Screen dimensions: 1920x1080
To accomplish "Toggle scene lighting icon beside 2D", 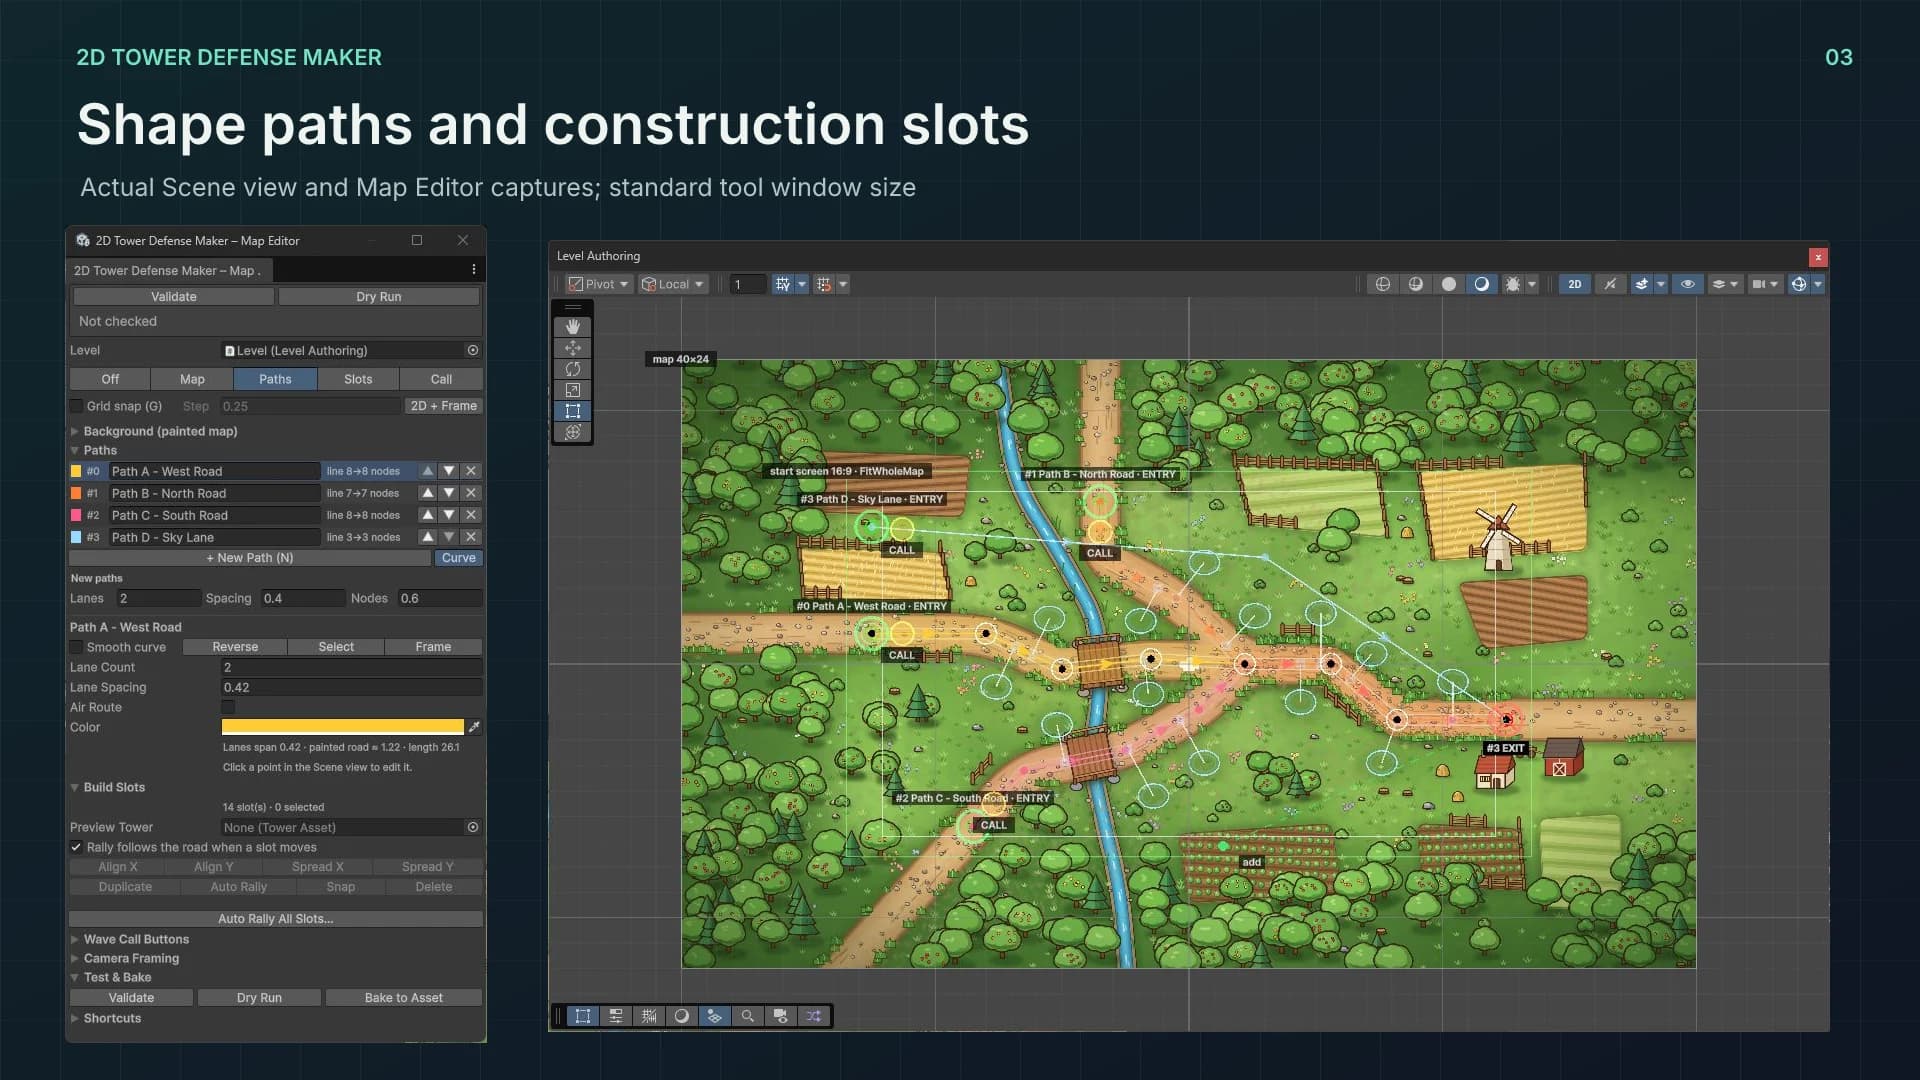I will click(x=1610, y=284).
